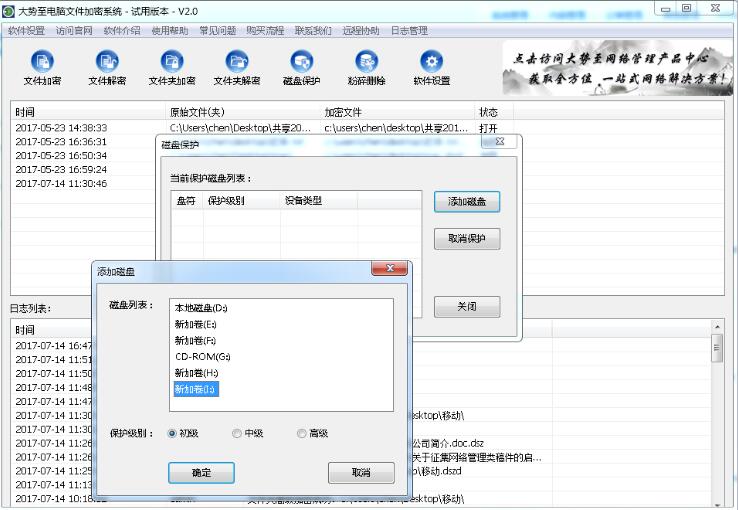738x510 pixels.
Task: Click the 添加磁盘 button in 磁盘保护 dialog
Action: (x=467, y=202)
